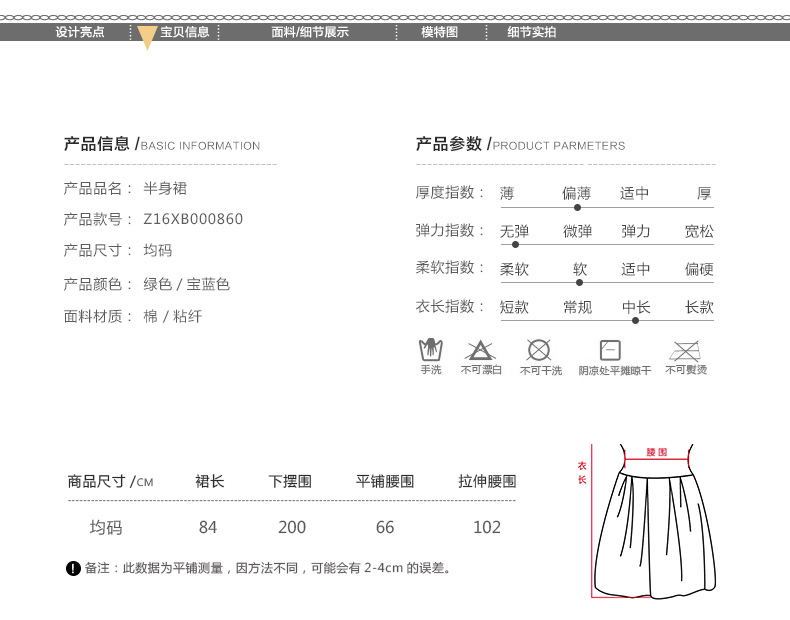
Task: Click the color value 绿色 / 宝蓝色
Action: pyautogui.click(x=186, y=284)
